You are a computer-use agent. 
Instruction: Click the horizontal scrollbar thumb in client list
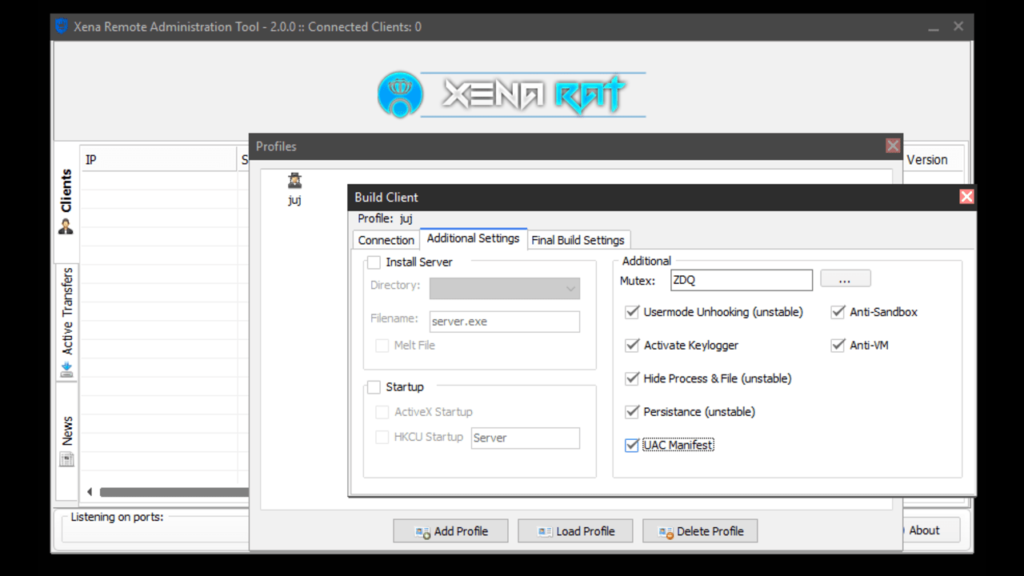point(174,492)
